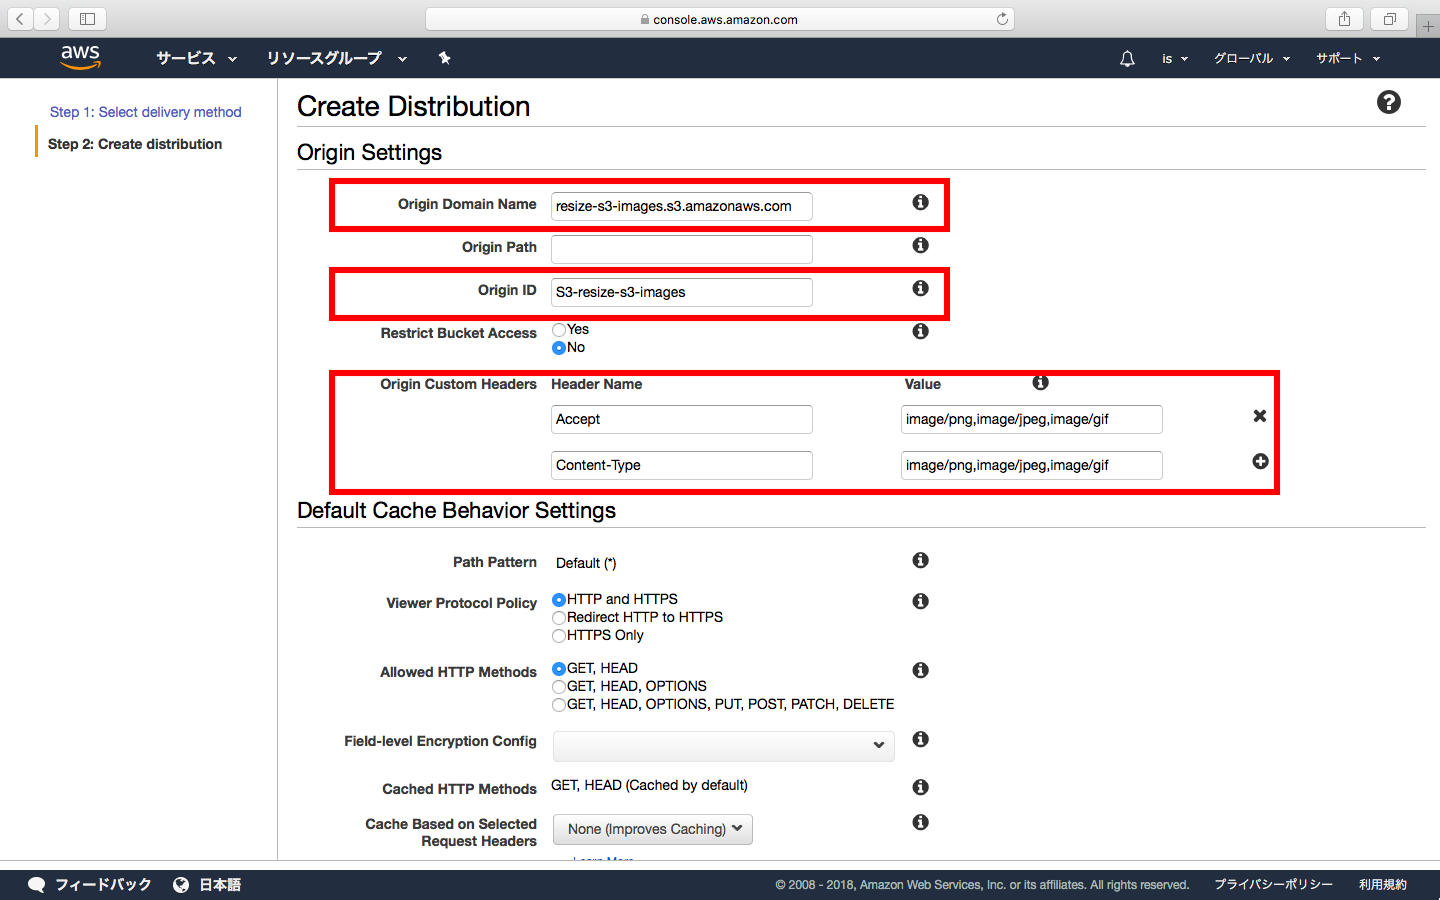
Task: Select HTTP and HTTPS protocol policy
Action: 559,599
